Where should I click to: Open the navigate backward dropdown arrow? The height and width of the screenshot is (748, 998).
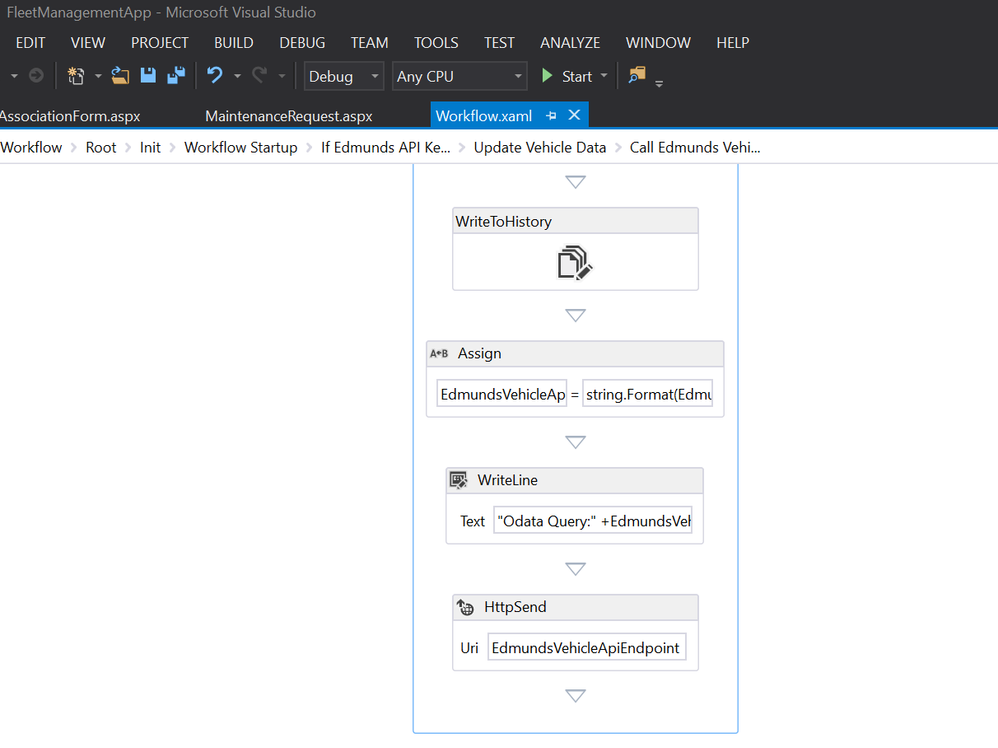tap(14, 76)
